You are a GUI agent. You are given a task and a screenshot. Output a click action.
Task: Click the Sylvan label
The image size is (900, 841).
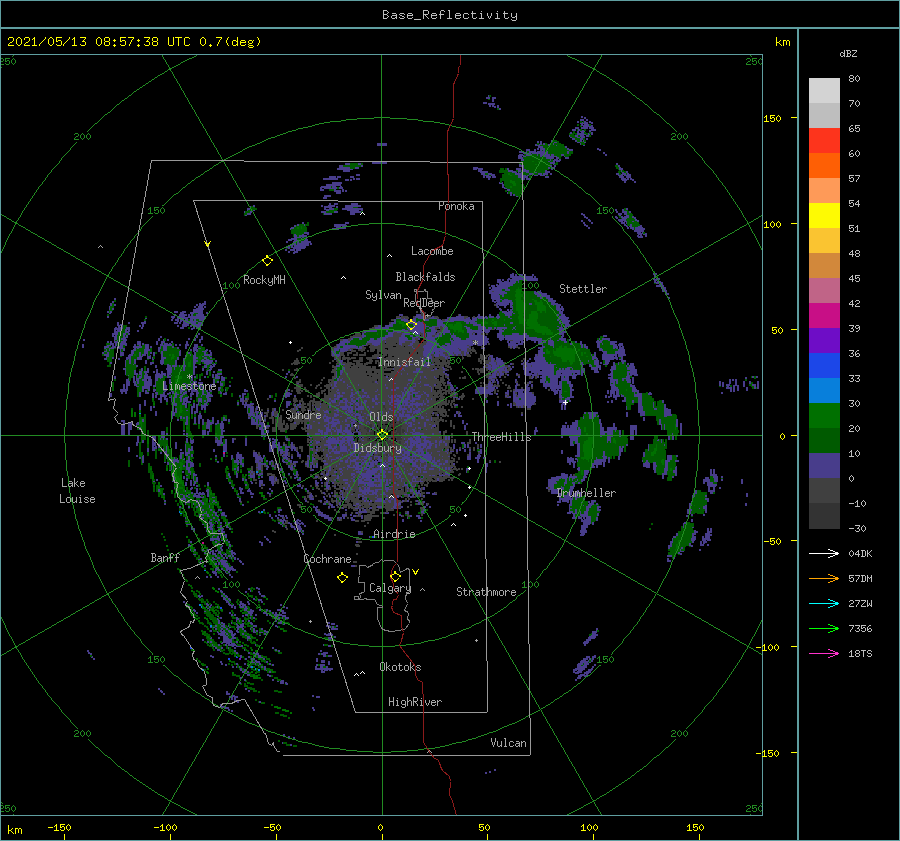click(x=383, y=295)
